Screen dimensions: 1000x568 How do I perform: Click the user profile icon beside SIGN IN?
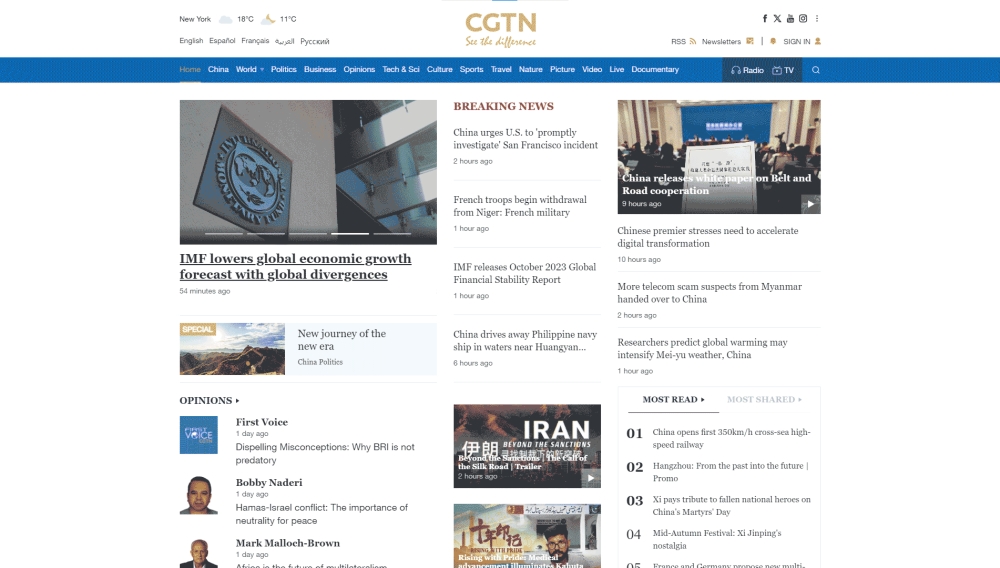(x=818, y=41)
